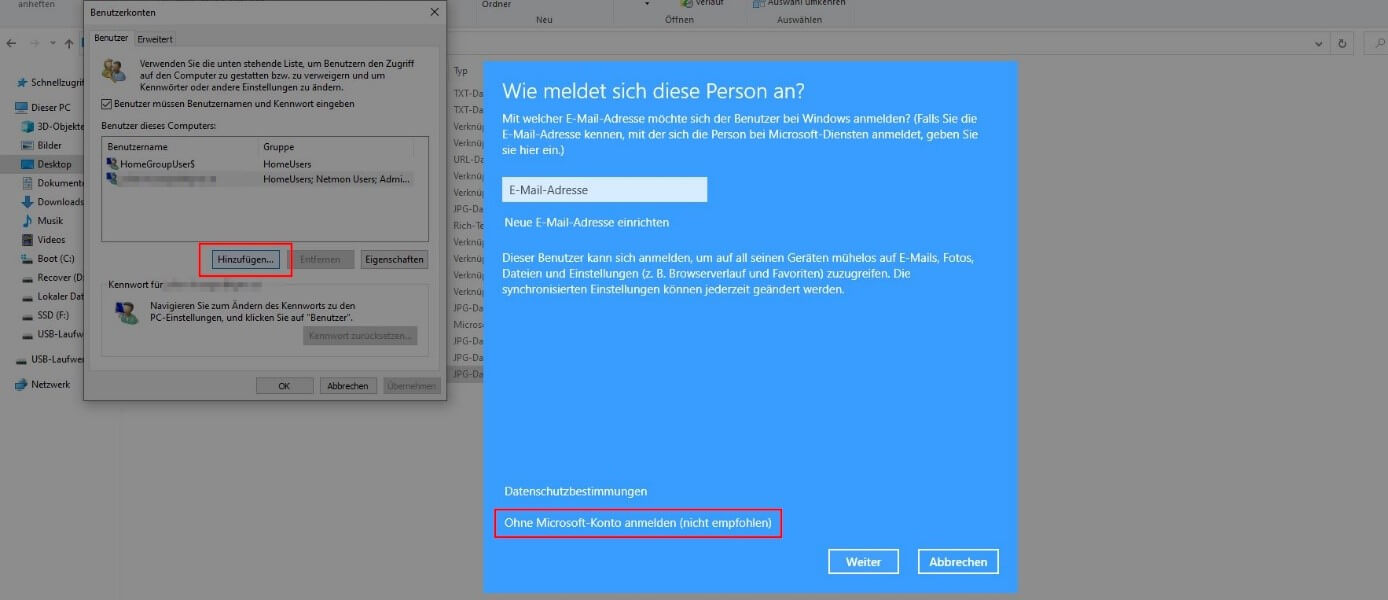Viewport: 1388px width, 600px height.
Task: Select Recover (D:) drive icon in sidebar
Action: point(28,278)
